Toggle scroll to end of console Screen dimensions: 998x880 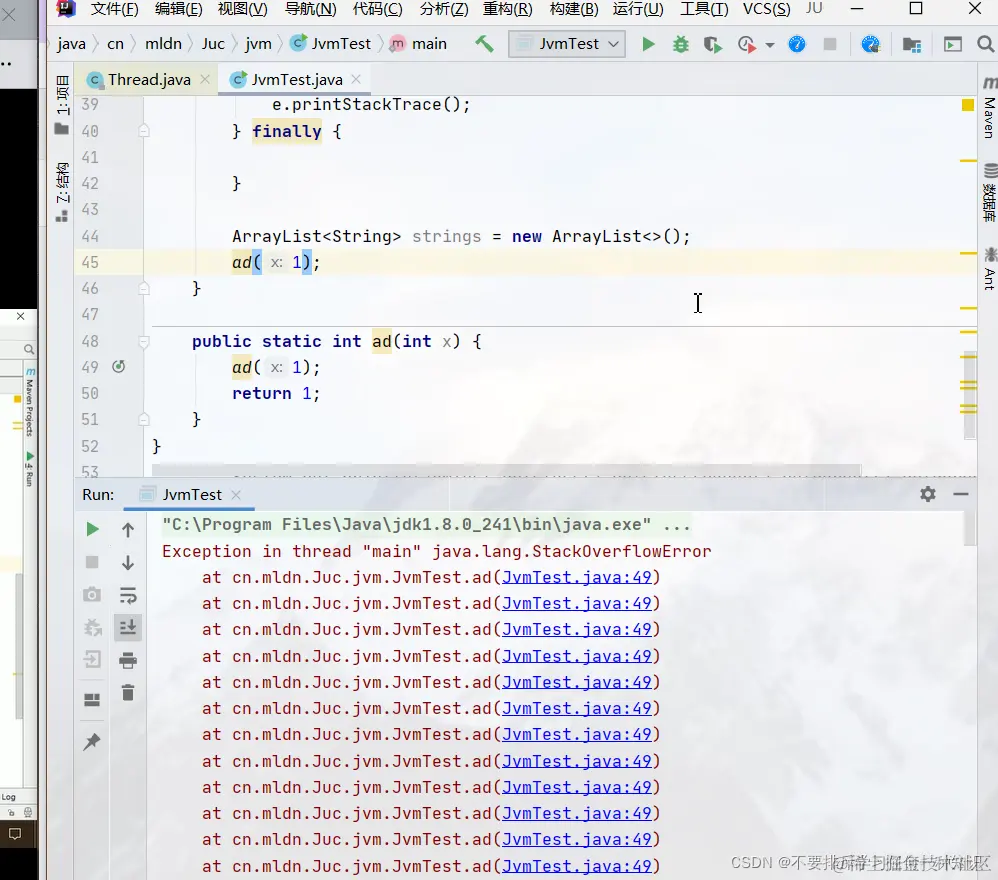click(x=128, y=627)
